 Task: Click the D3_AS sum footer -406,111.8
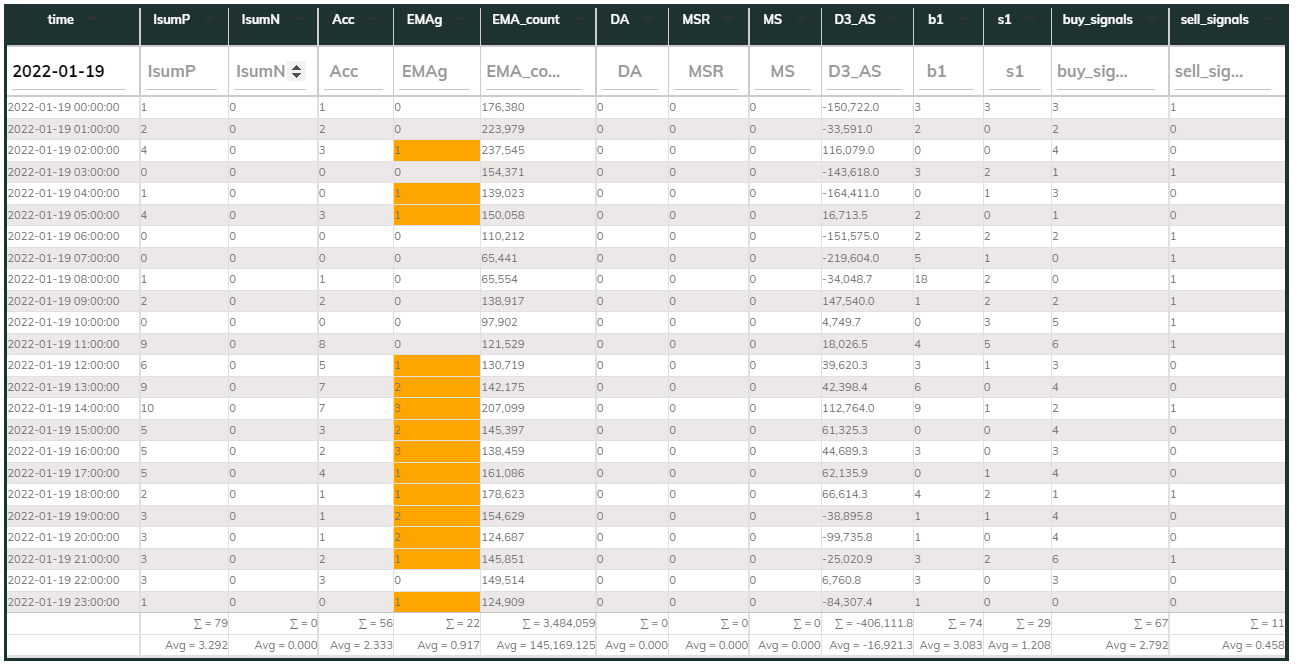(866, 624)
